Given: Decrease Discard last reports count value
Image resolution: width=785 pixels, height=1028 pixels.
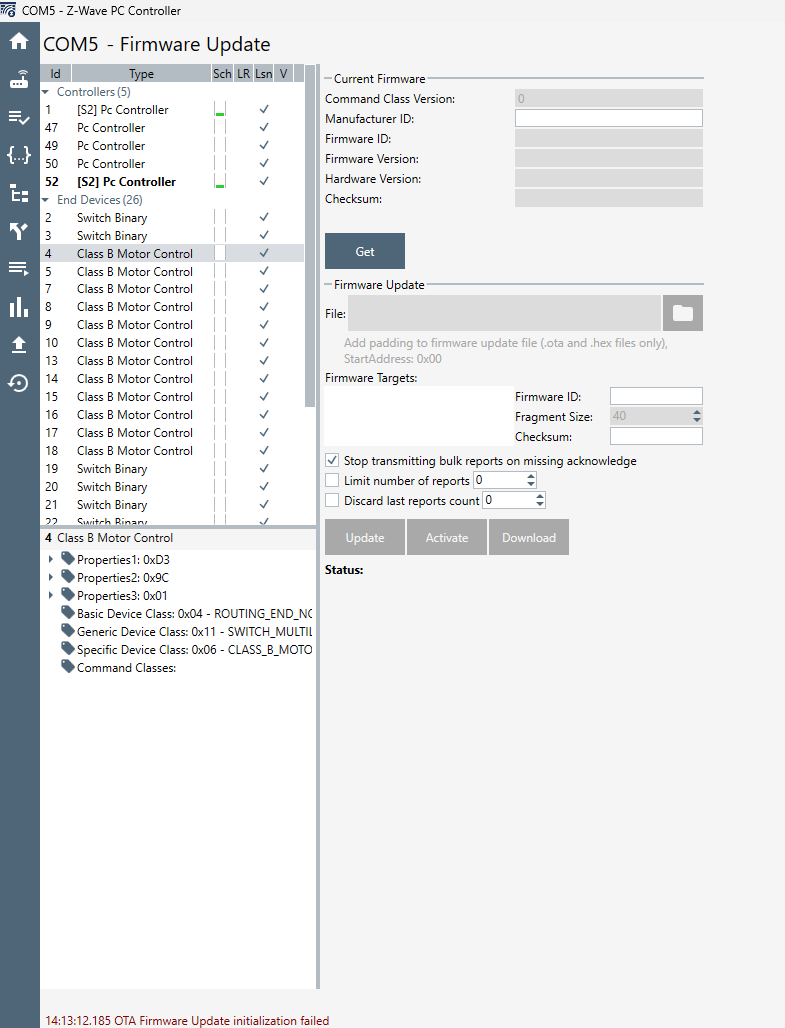Looking at the screenshot, I should pos(540,504).
